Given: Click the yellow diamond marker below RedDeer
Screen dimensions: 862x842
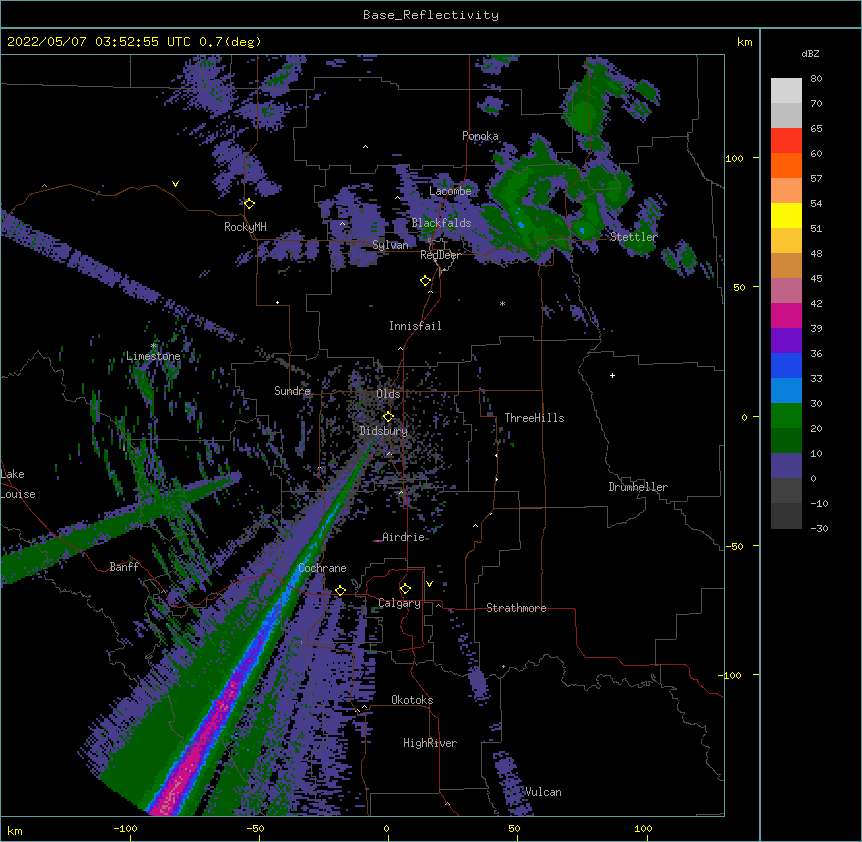Looking at the screenshot, I should 426,281.
